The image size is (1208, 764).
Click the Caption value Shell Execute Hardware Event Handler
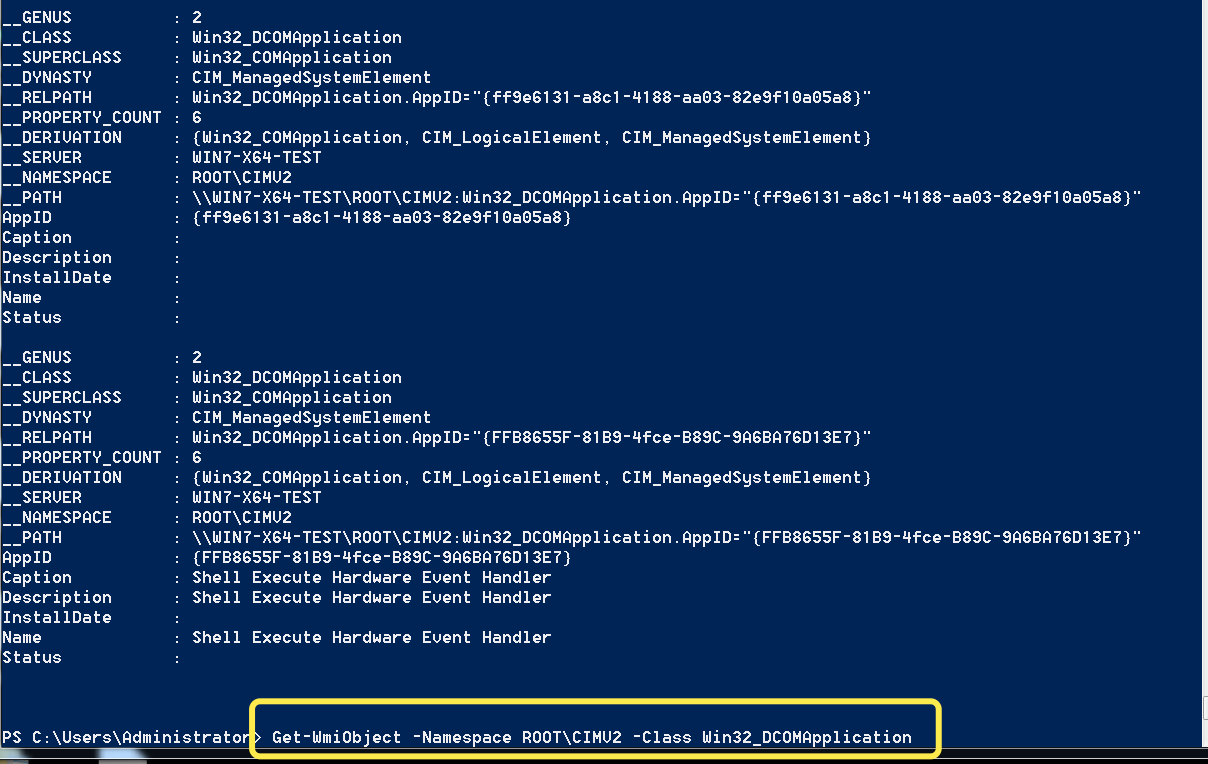(x=371, y=577)
